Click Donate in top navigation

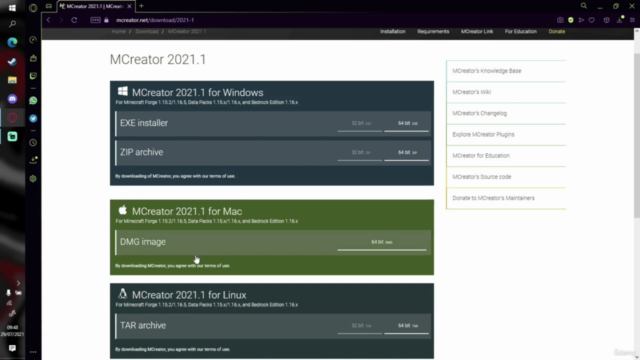coord(557,31)
